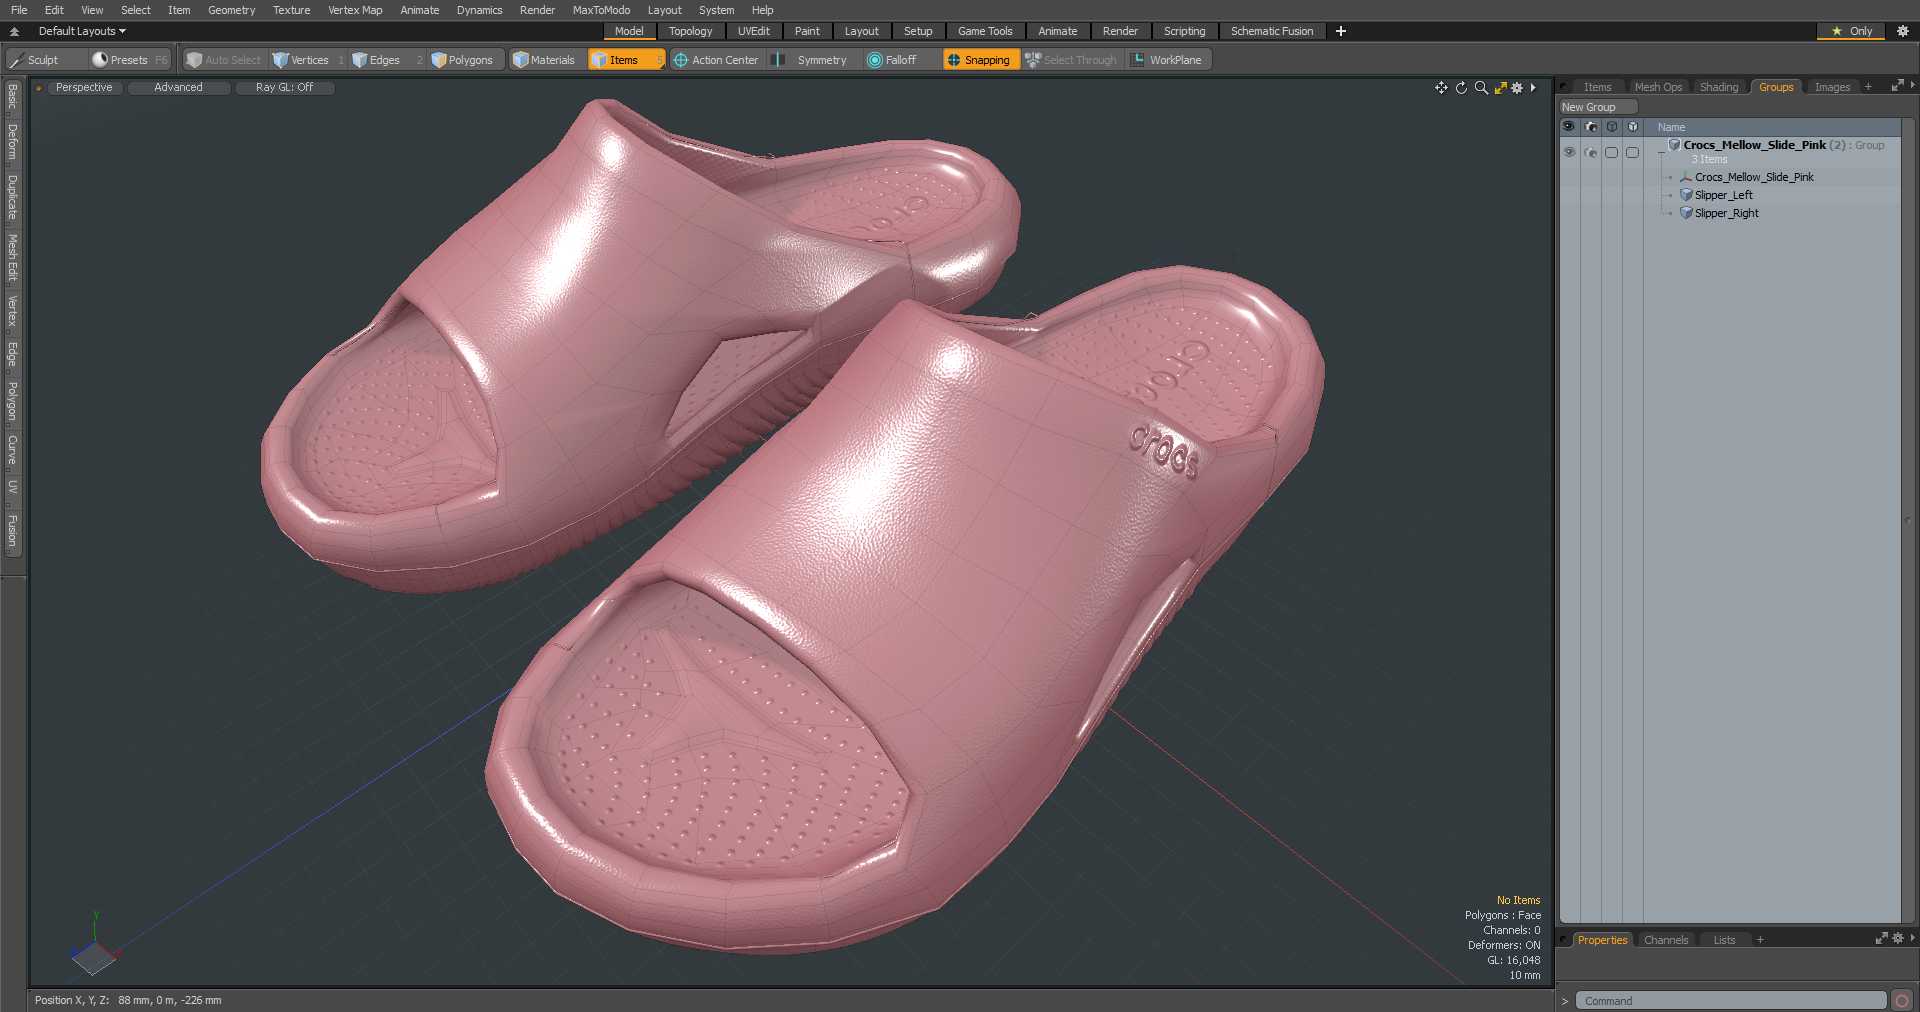Open the Advanced shading style dropdown

pyautogui.click(x=178, y=88)
